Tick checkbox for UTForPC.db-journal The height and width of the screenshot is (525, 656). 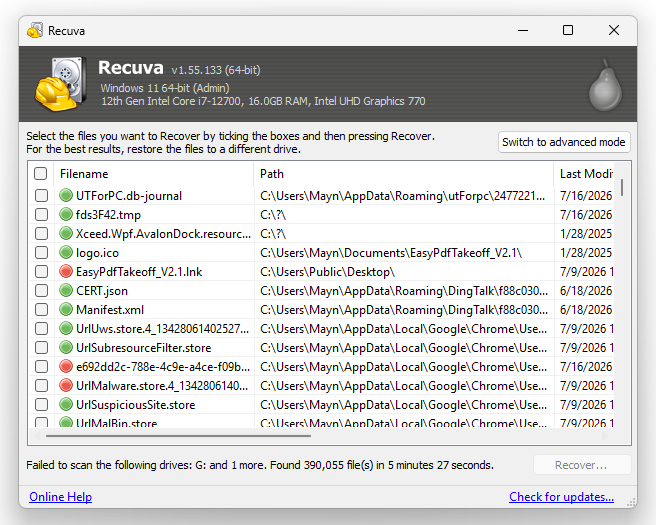tap(41, 195)
